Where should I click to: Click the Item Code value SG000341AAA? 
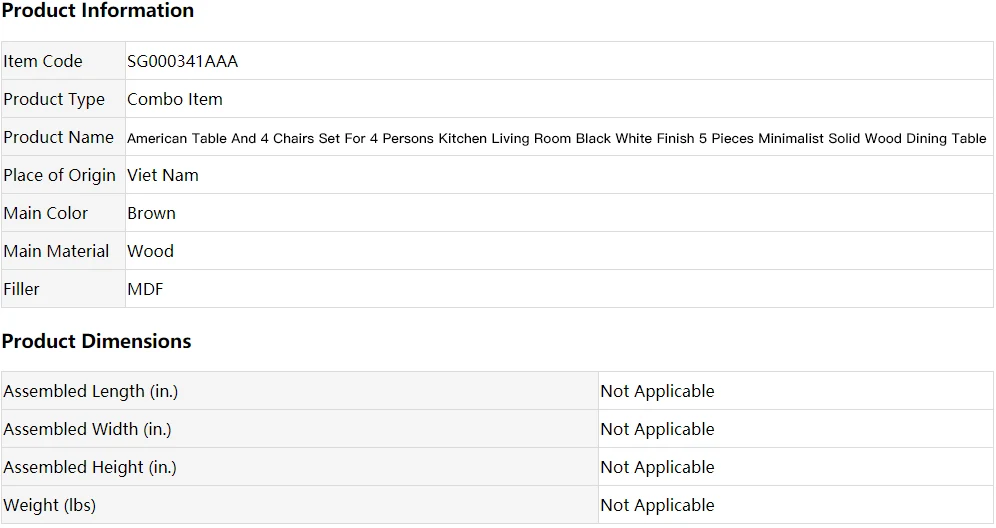click(x=182, y=61)
